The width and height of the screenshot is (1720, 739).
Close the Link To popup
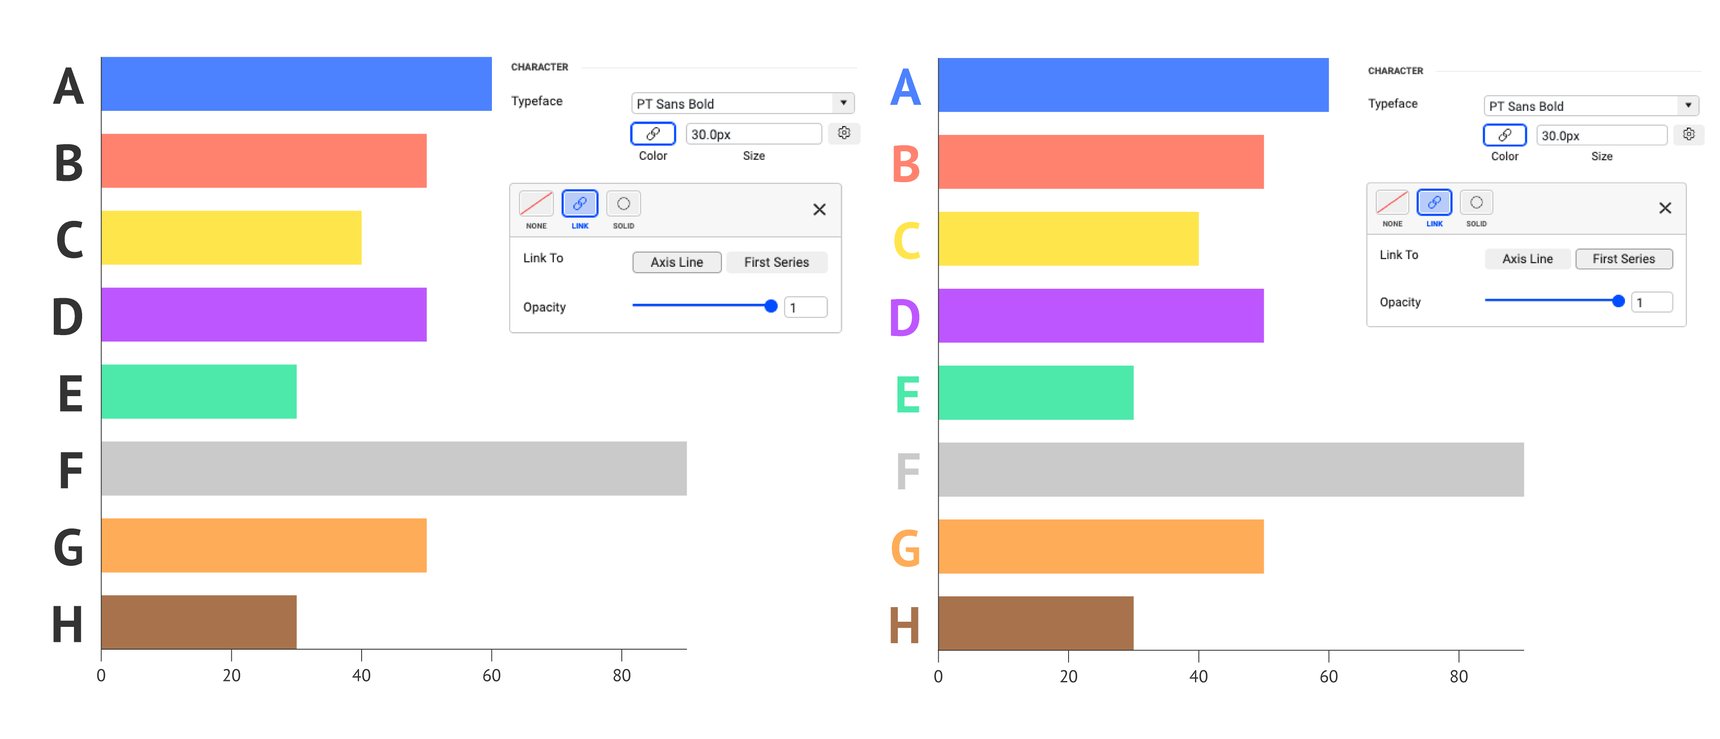click(819, 209)
